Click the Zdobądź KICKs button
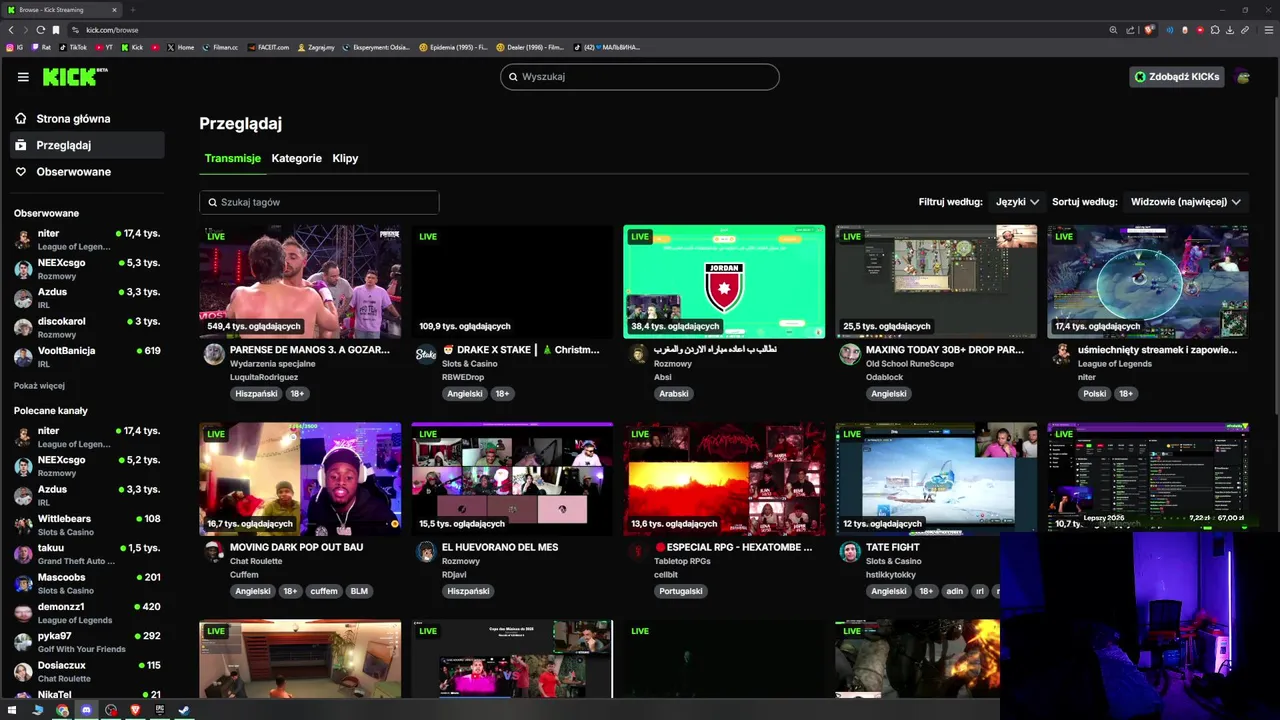The width and height of the screenshot is (1280, 720). [x=1177, y=77]
